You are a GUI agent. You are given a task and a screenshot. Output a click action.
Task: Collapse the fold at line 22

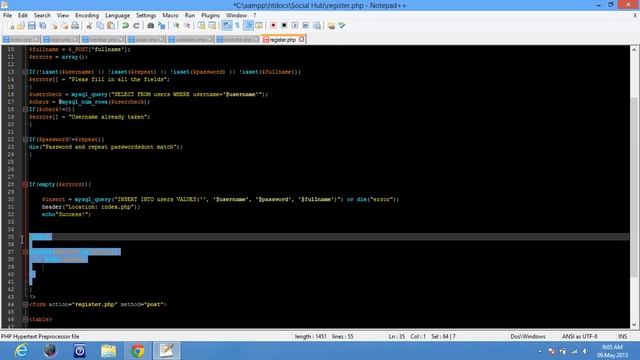[25, 139]
